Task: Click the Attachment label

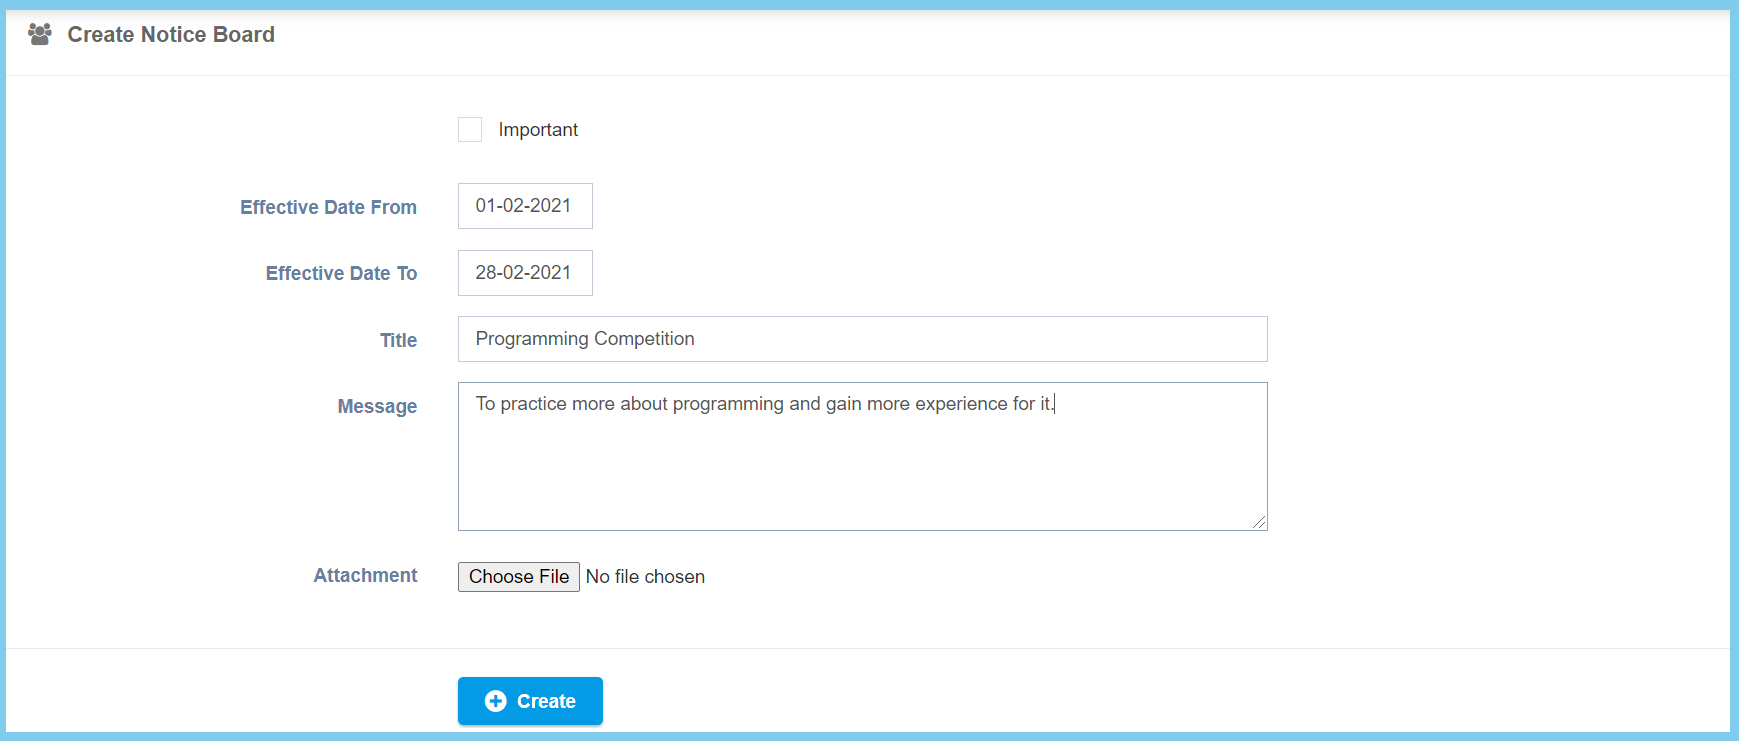Action: point(365,575)
